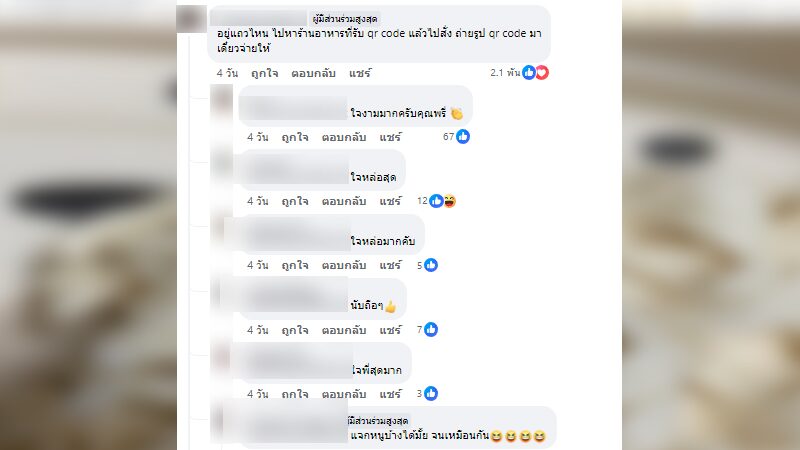Click the blue like icon next to 2.1 พัน
This screenshot has height=450, width=800.
coord(529,73)
